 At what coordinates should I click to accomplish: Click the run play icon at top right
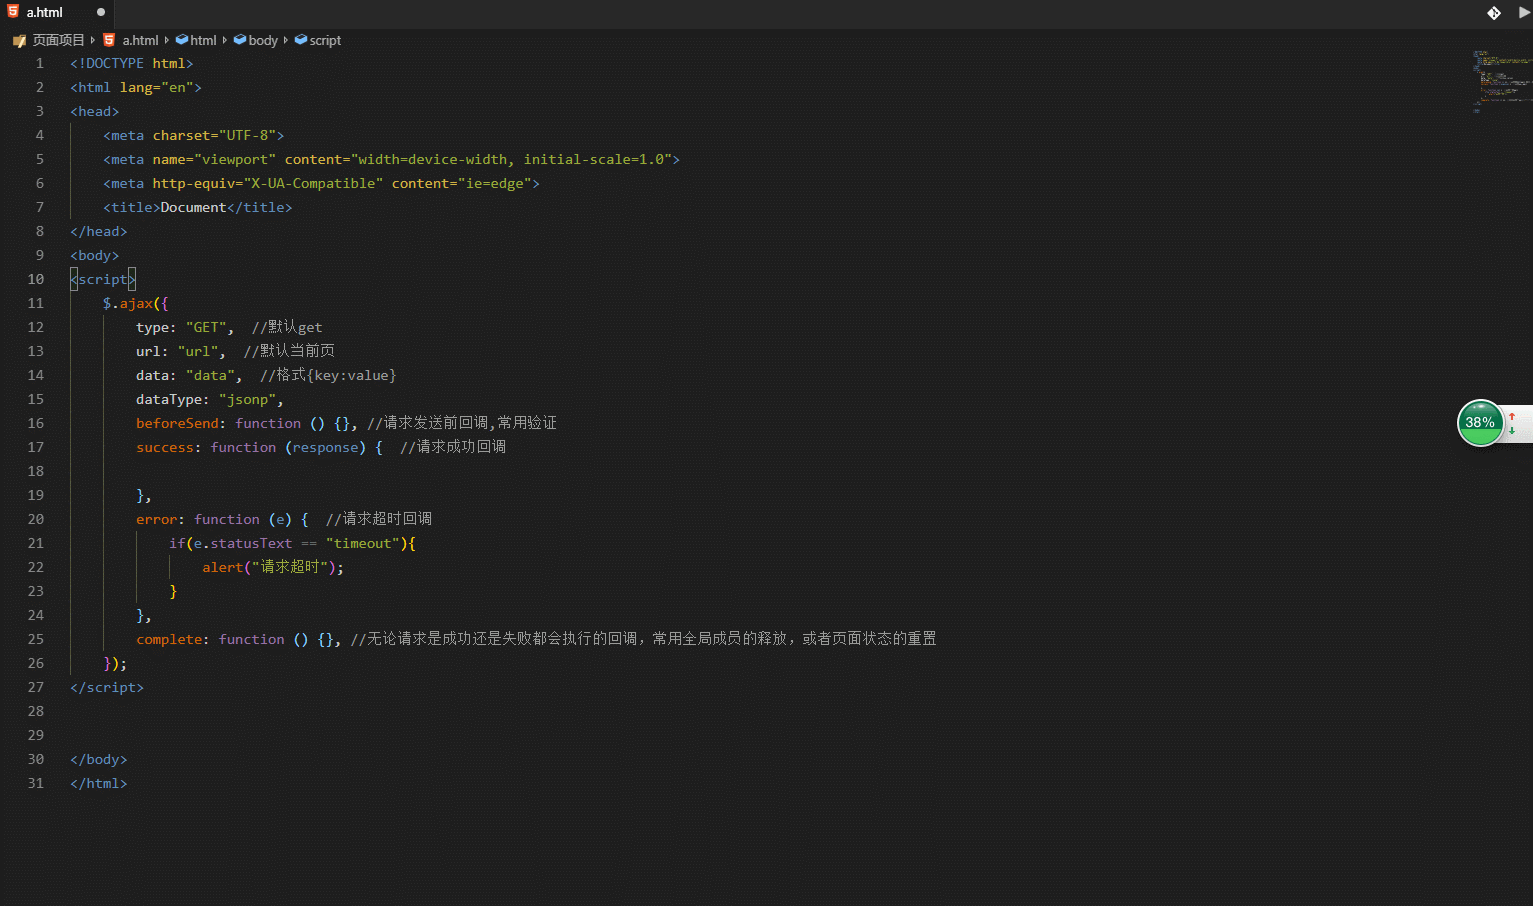click(x=1524, y=13)
